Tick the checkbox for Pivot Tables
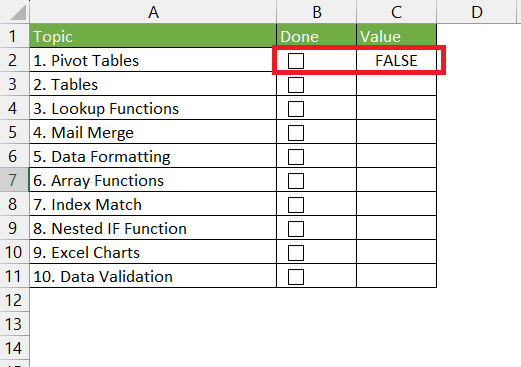This screenshot has height=367, width=521. click(296, 61)
